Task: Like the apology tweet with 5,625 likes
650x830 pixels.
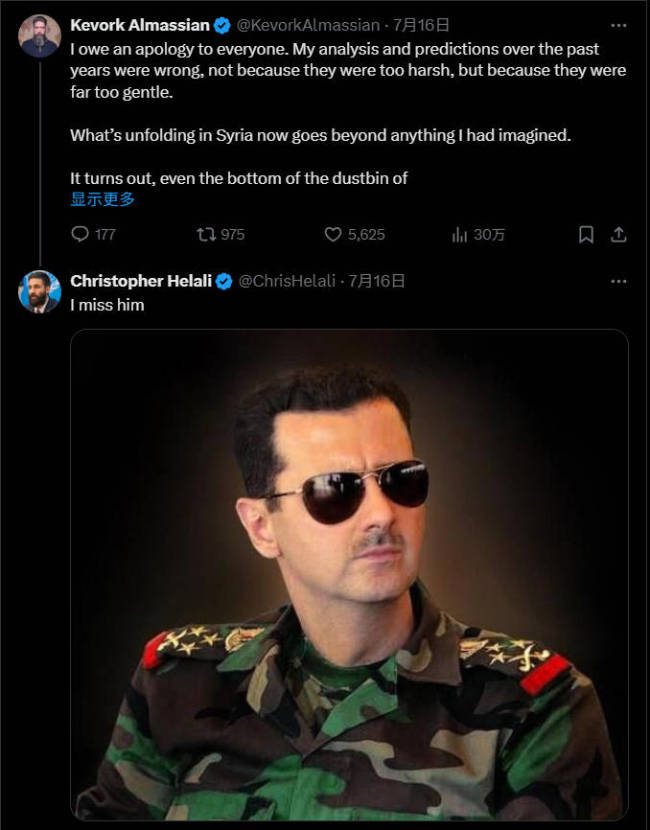Action: [334, 234]
